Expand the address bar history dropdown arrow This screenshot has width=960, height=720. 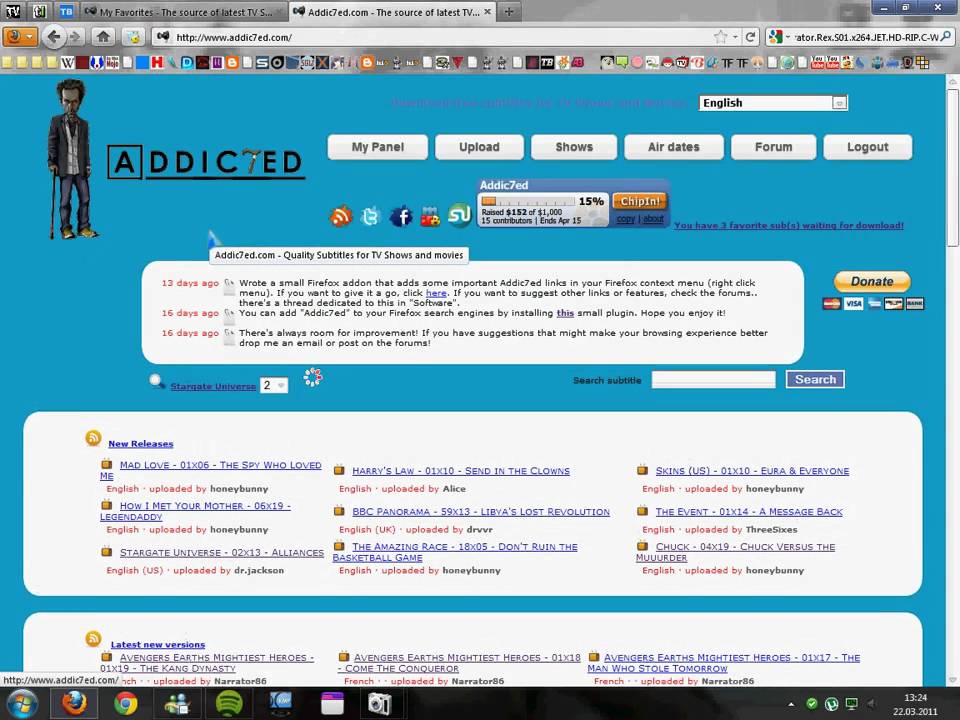(735, 37)
